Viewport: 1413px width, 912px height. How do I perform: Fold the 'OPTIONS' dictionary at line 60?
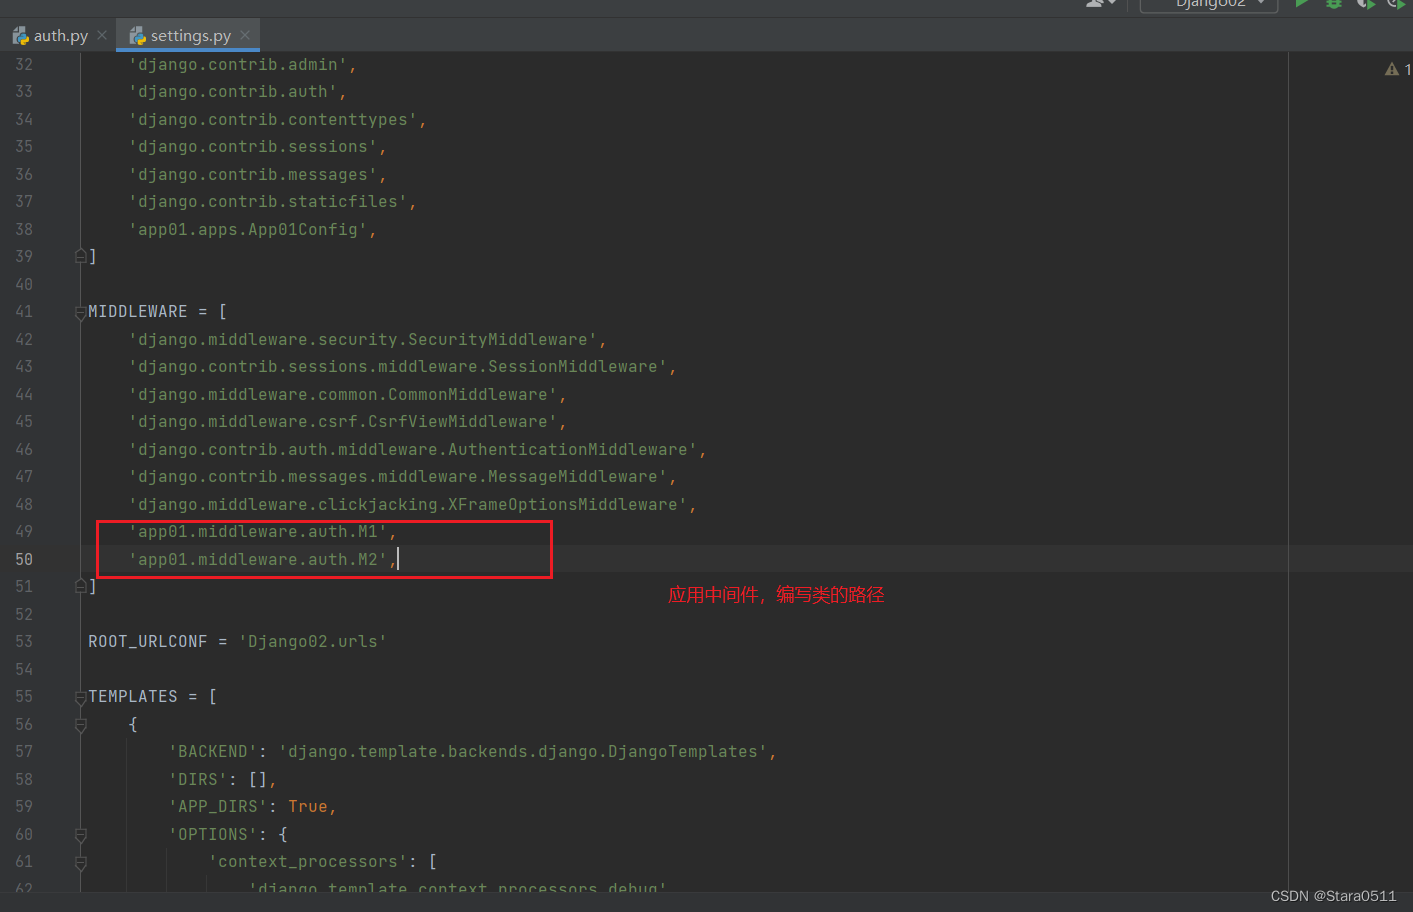point(81,835)
